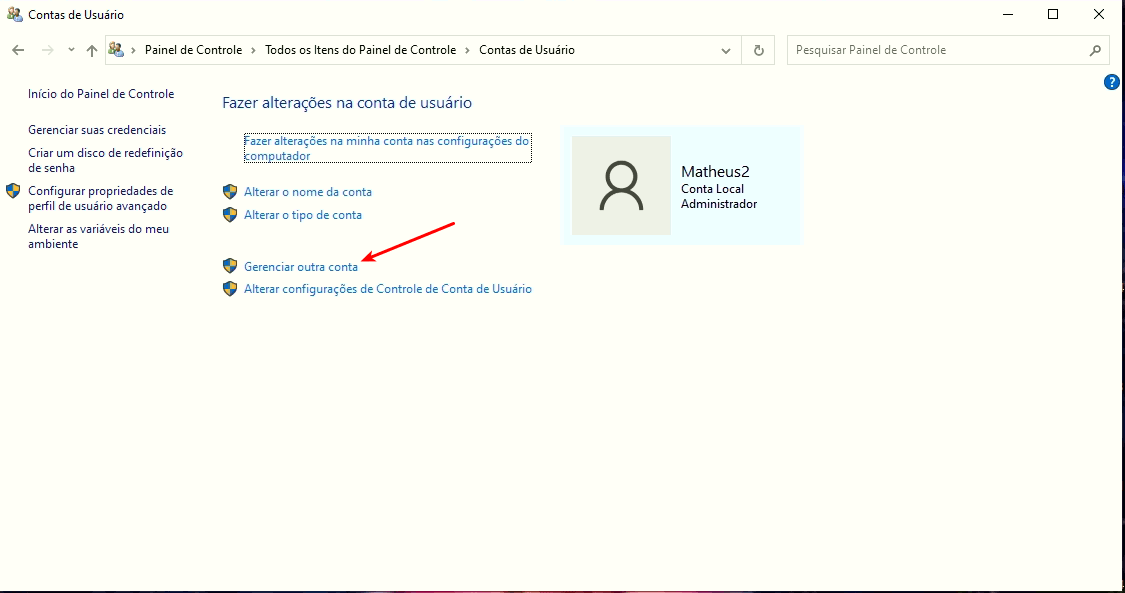Expand chevron before Painel de Controle
This screenshot has width=1125, height=593.
[133, 50]
